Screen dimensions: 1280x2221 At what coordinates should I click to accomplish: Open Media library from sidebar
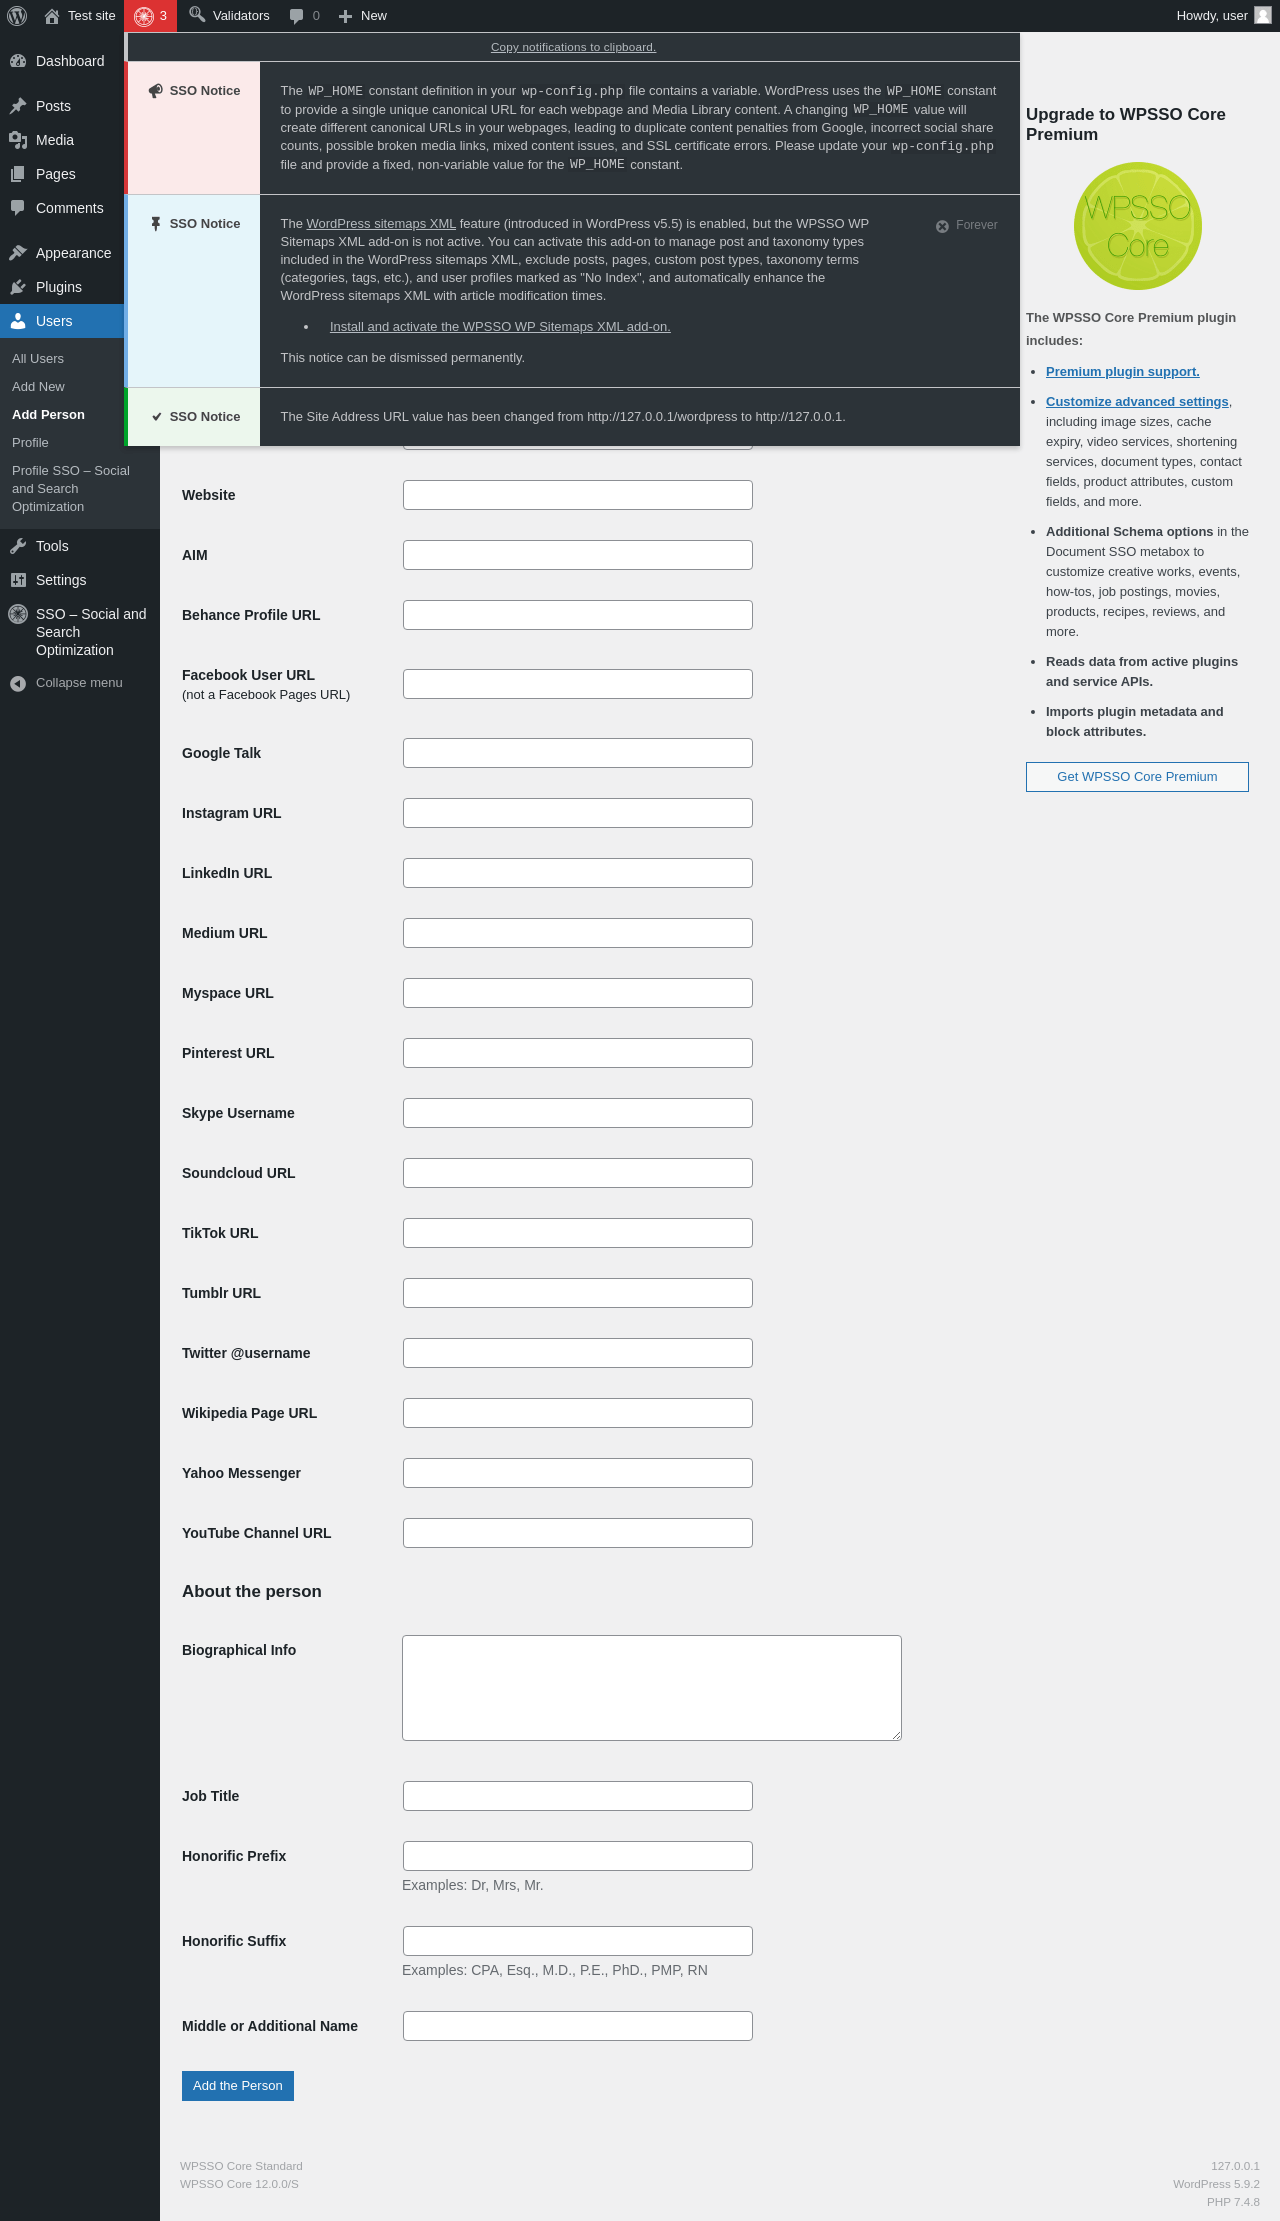62,140
